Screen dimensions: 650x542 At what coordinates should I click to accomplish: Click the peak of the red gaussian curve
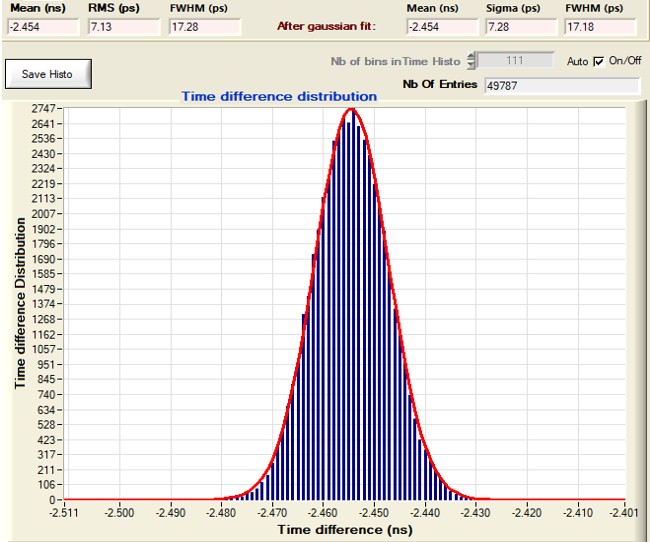click(x=351, y=109)
